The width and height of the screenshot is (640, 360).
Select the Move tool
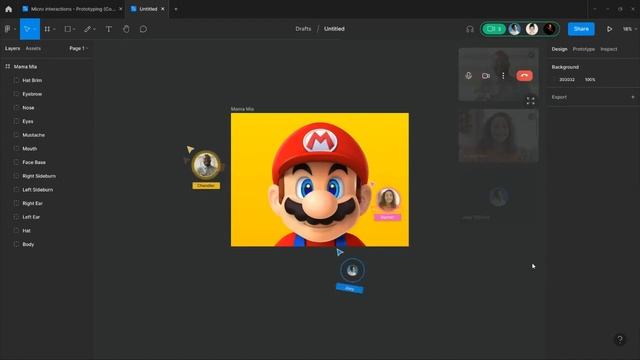(29, 29)
